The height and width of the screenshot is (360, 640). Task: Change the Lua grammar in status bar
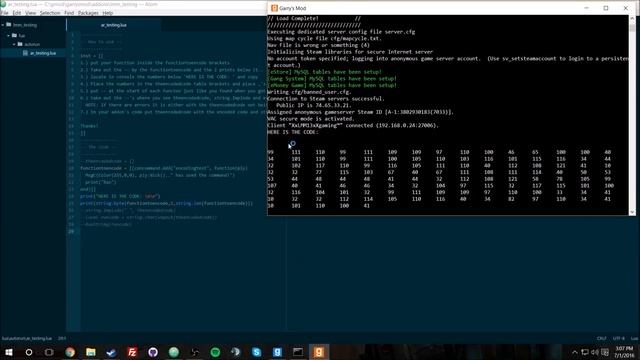pos(634,338)
